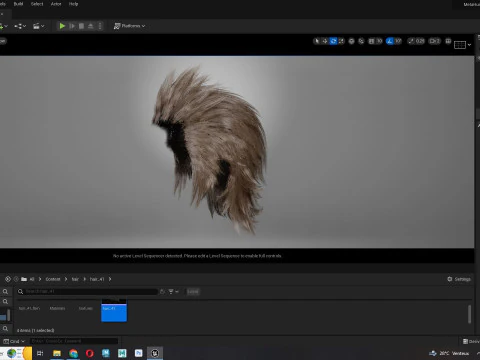480x360 pixels.
Task: Toggle rotation angle snapping
Action: click(389, 41)
